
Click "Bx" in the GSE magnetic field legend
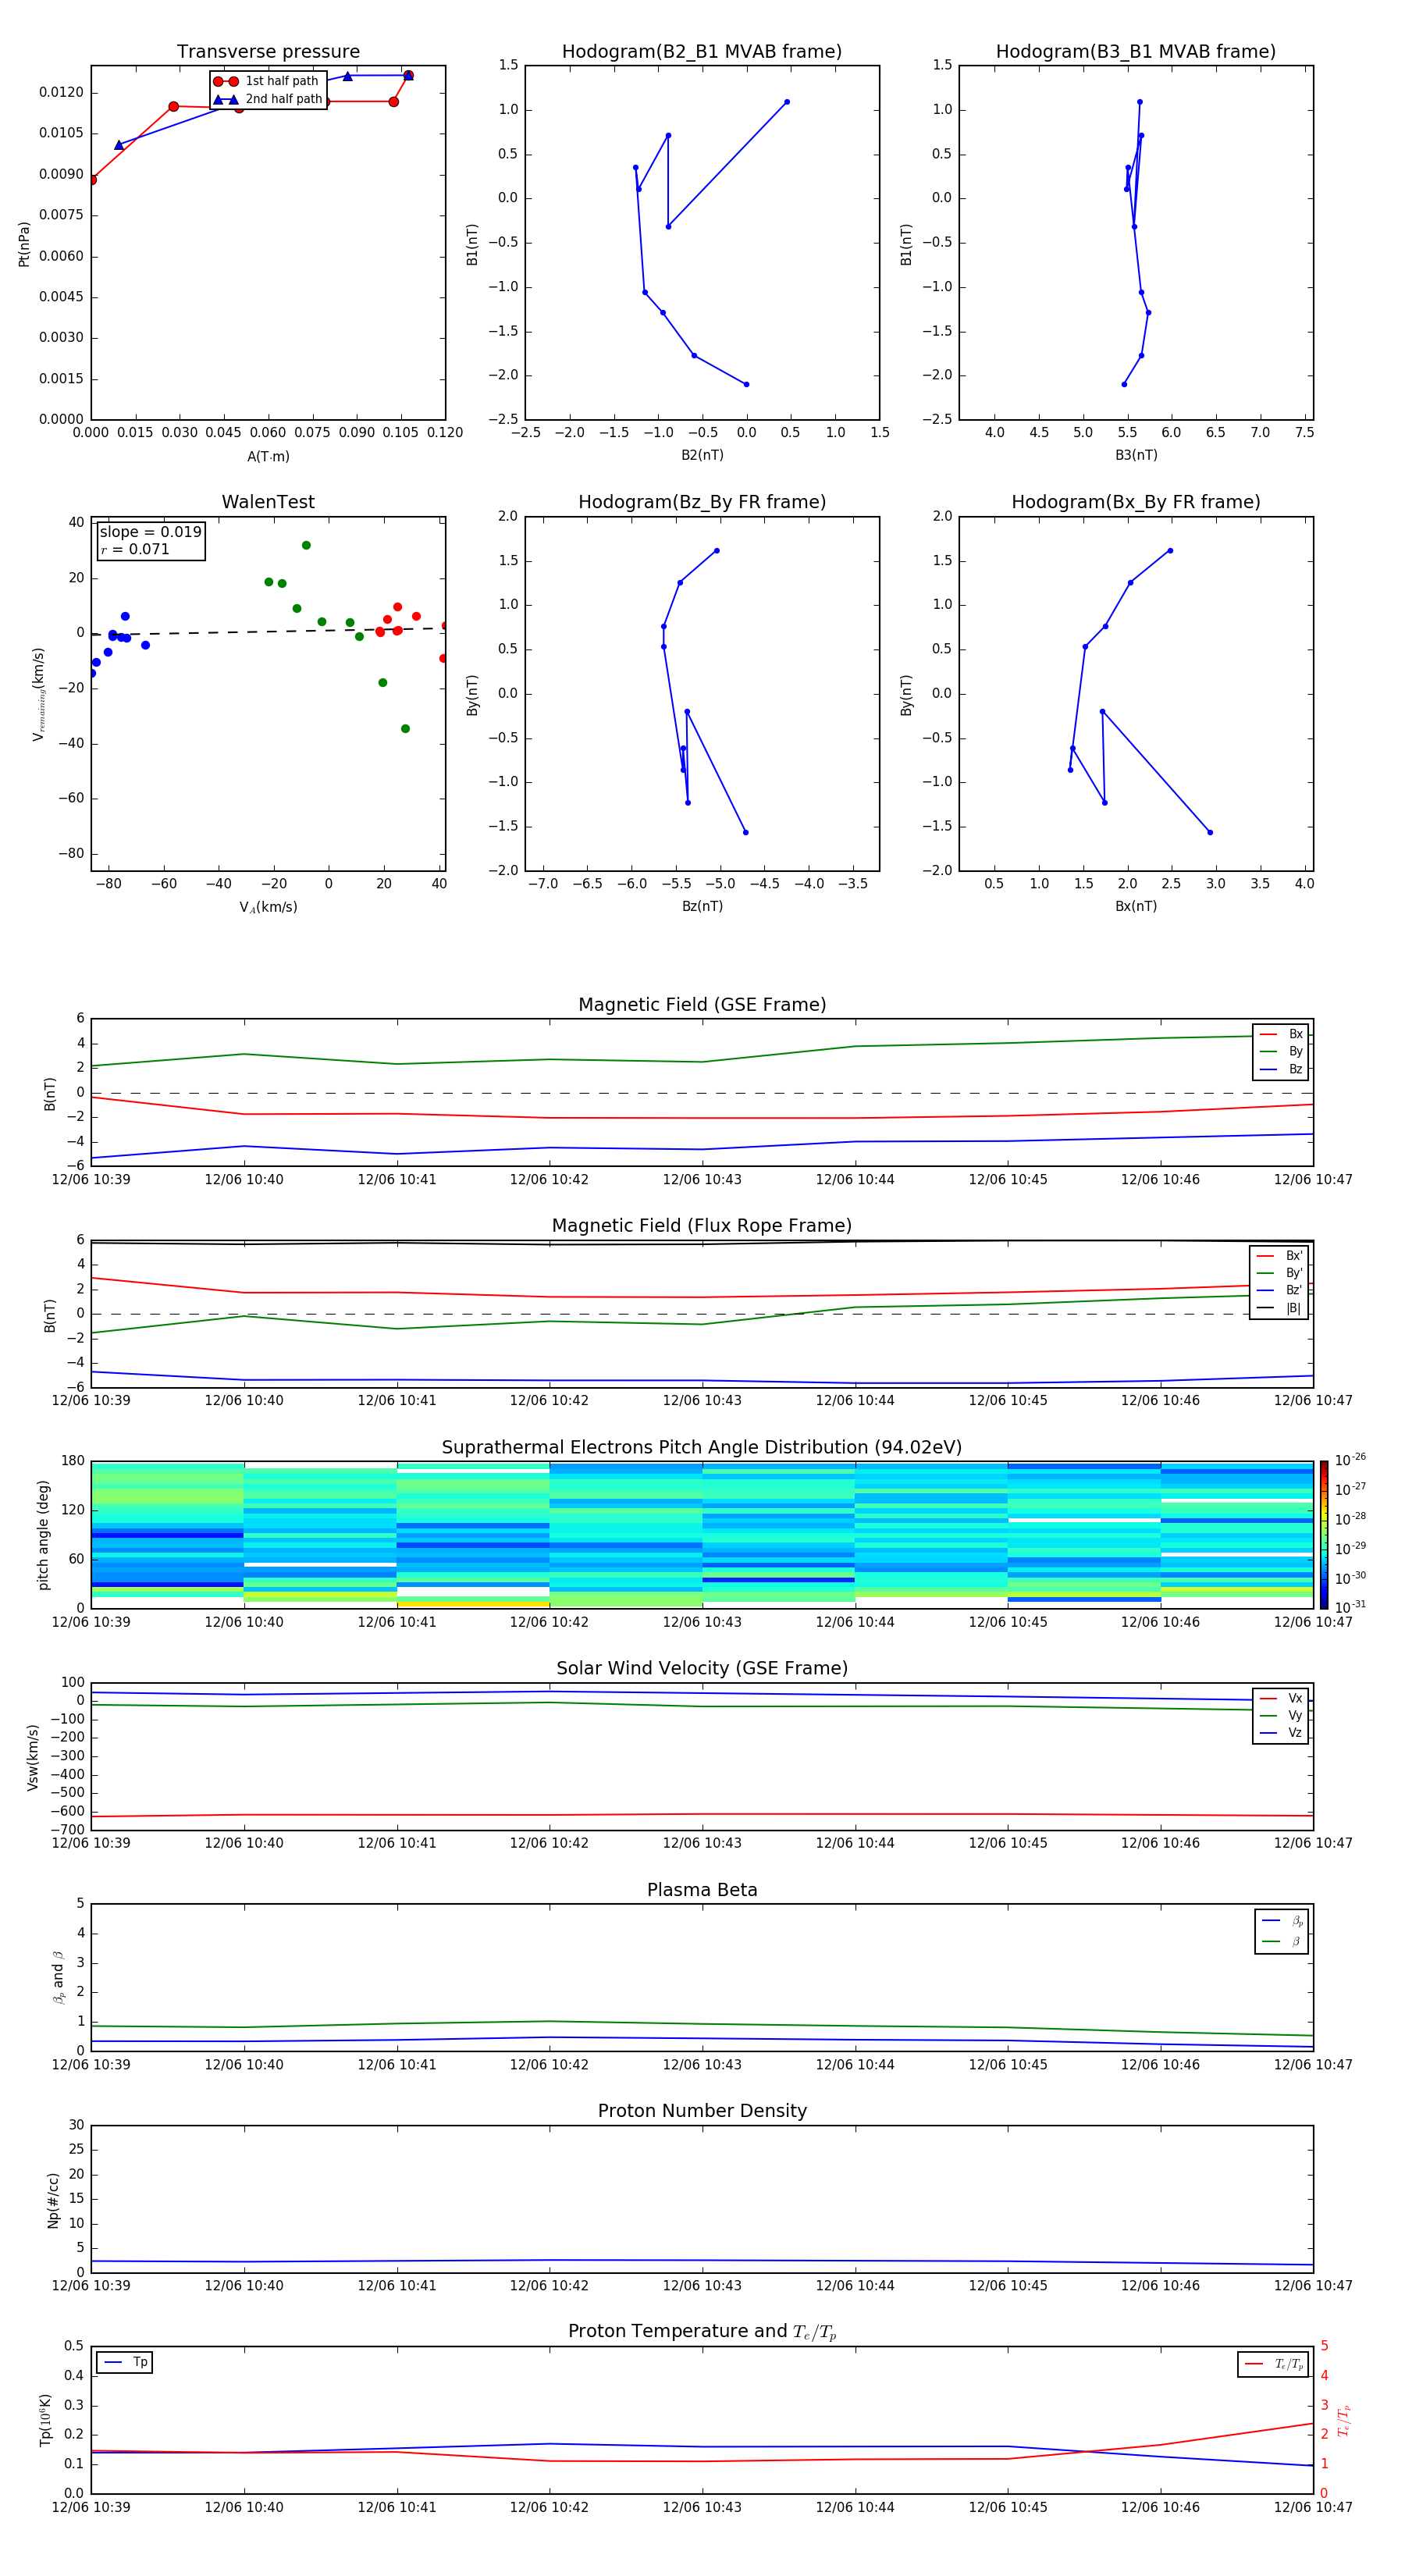[1281, 1034]
